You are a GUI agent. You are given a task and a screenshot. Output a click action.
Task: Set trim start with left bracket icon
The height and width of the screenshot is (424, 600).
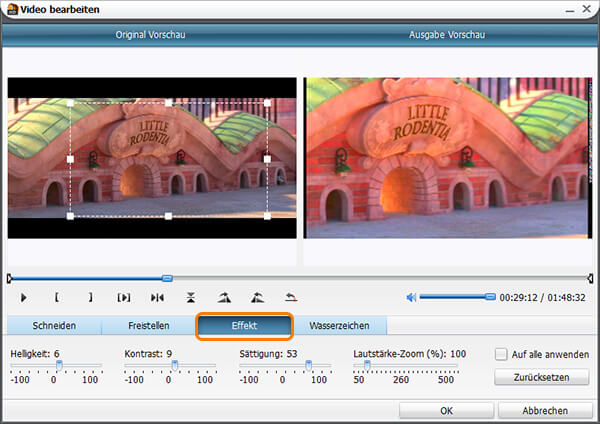coord(57,297)
